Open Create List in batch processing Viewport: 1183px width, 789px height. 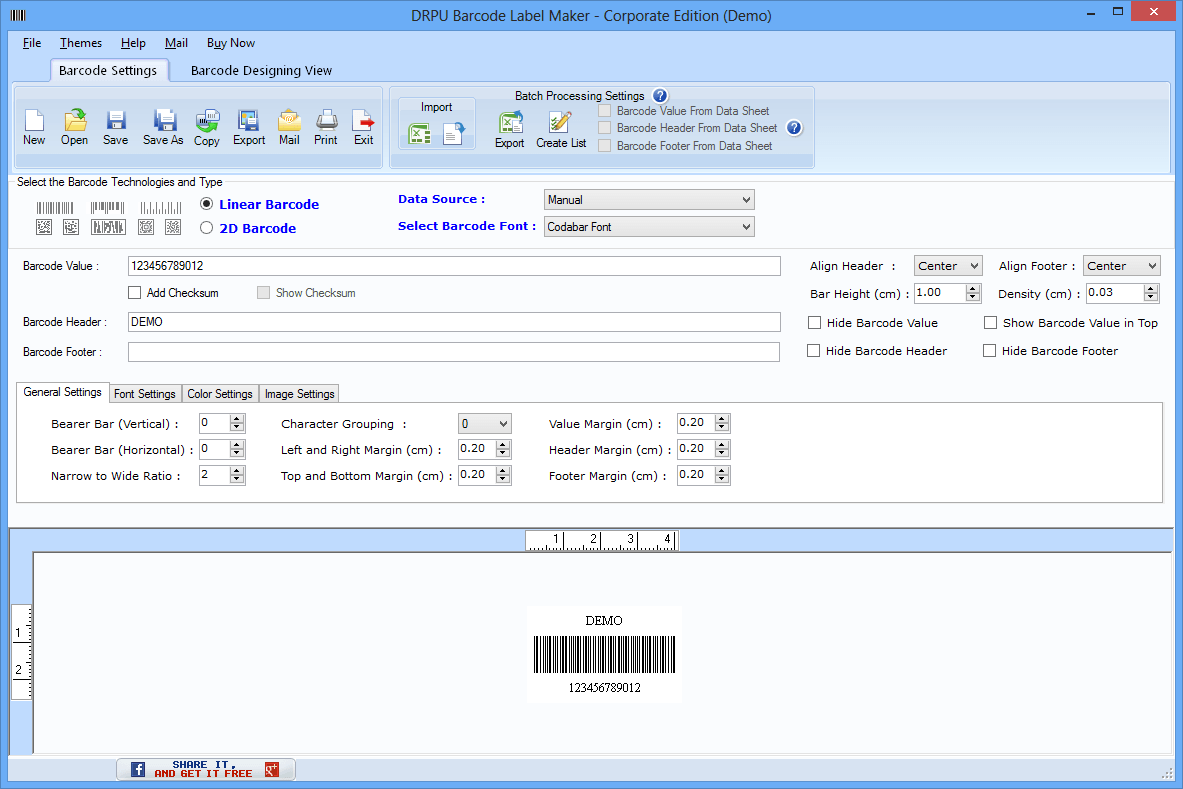click(x=561, y=130)
